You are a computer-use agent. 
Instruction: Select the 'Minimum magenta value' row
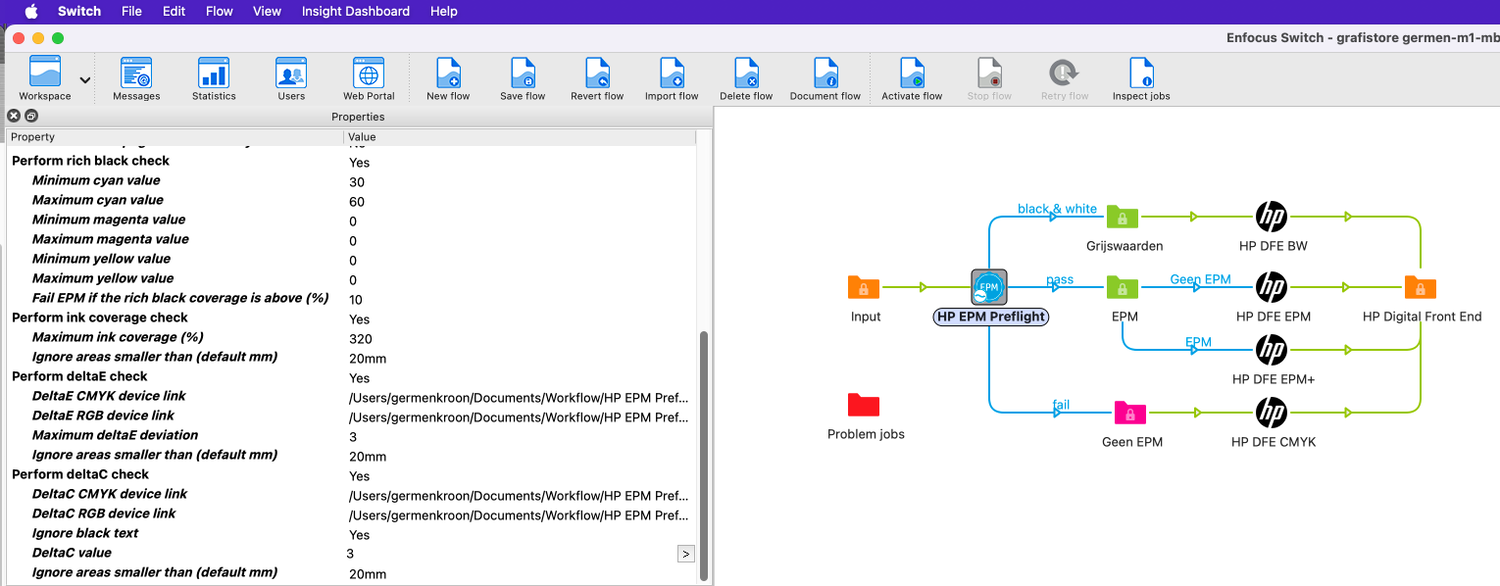351,220
